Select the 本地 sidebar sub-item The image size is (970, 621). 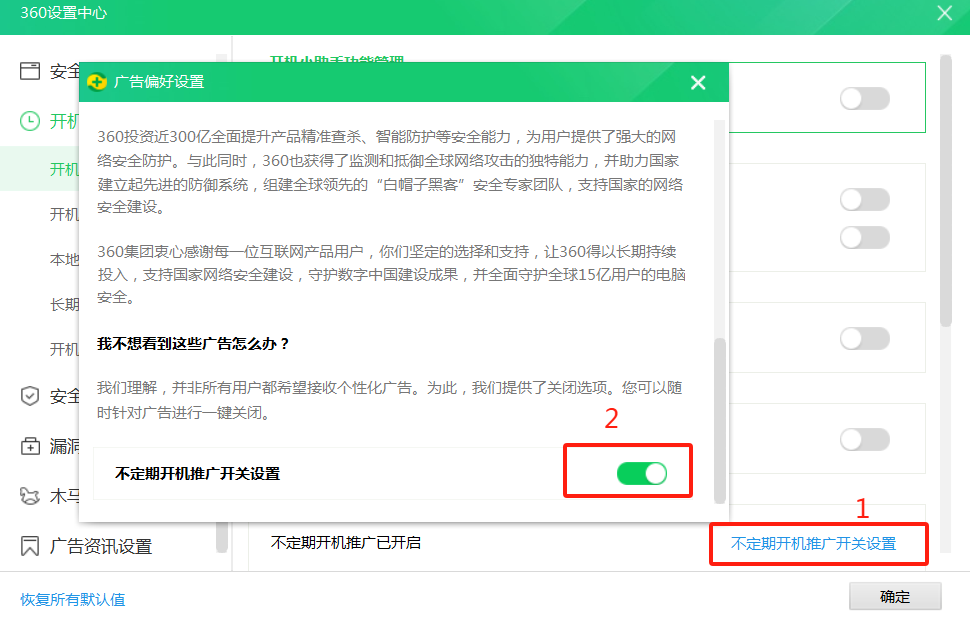64,259
